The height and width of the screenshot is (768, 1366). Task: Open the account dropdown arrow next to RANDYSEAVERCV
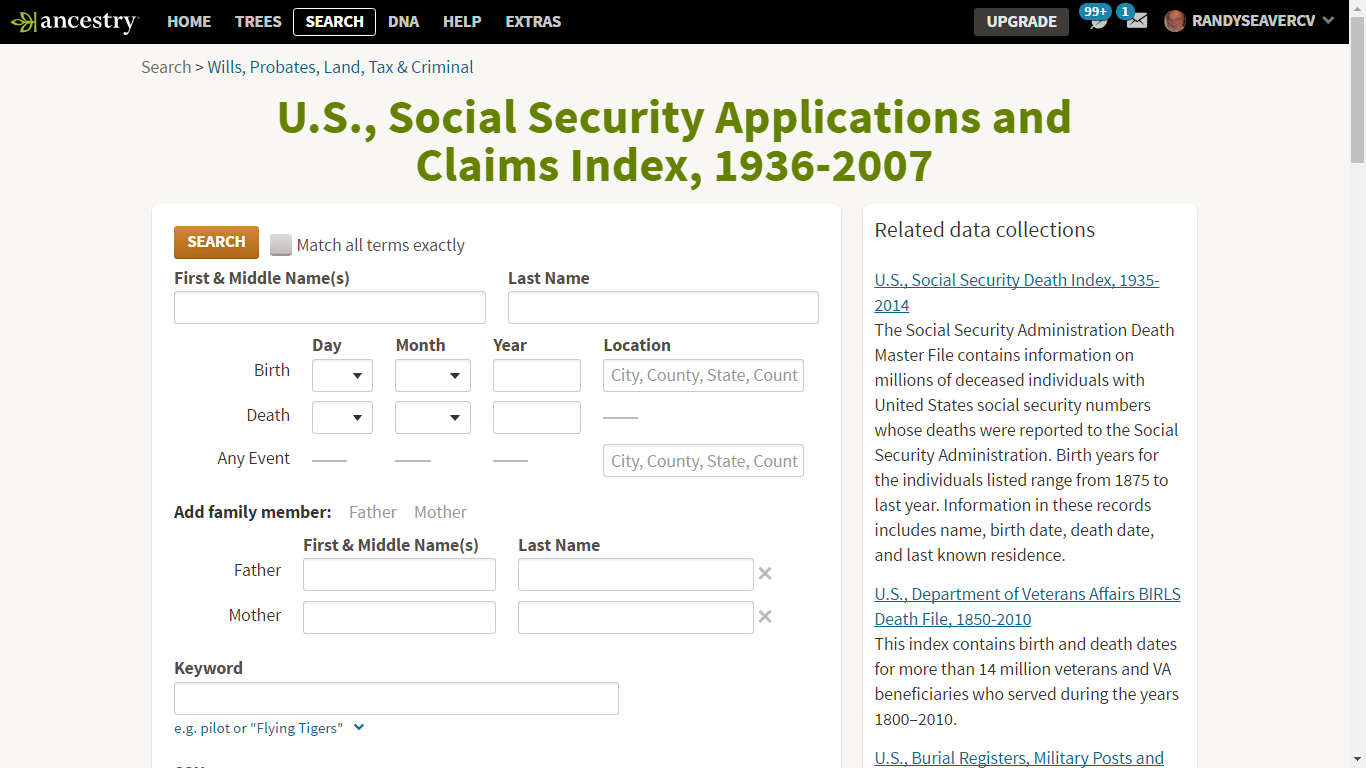click(x=1328, y=21)
